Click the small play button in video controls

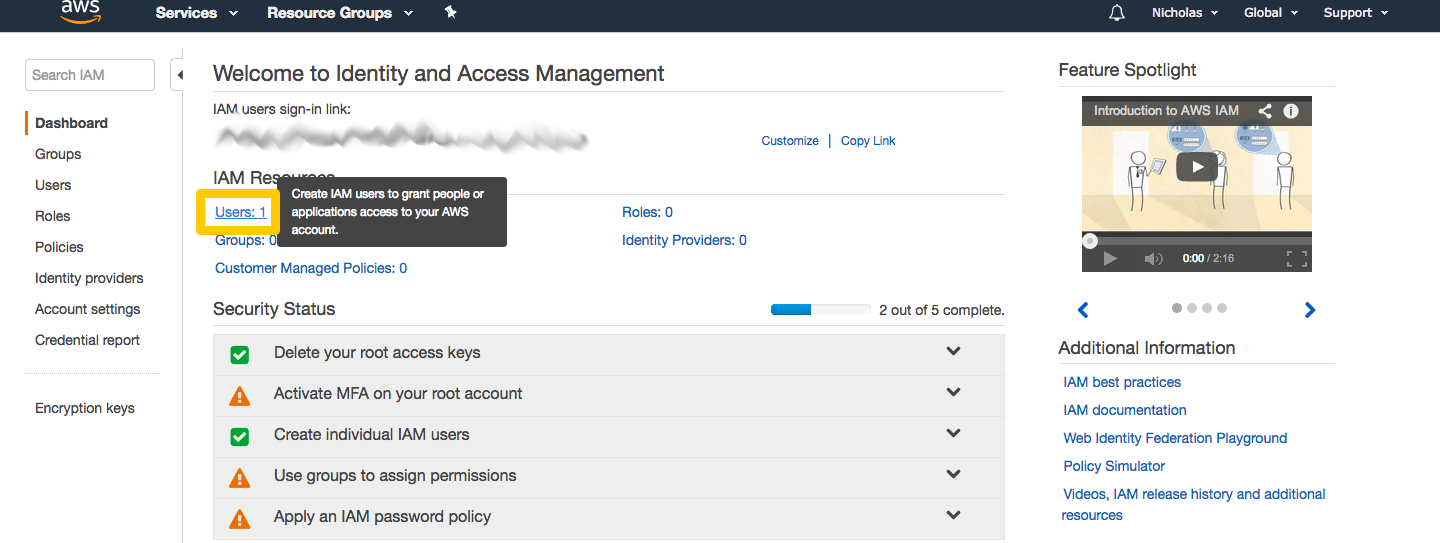1110,258
